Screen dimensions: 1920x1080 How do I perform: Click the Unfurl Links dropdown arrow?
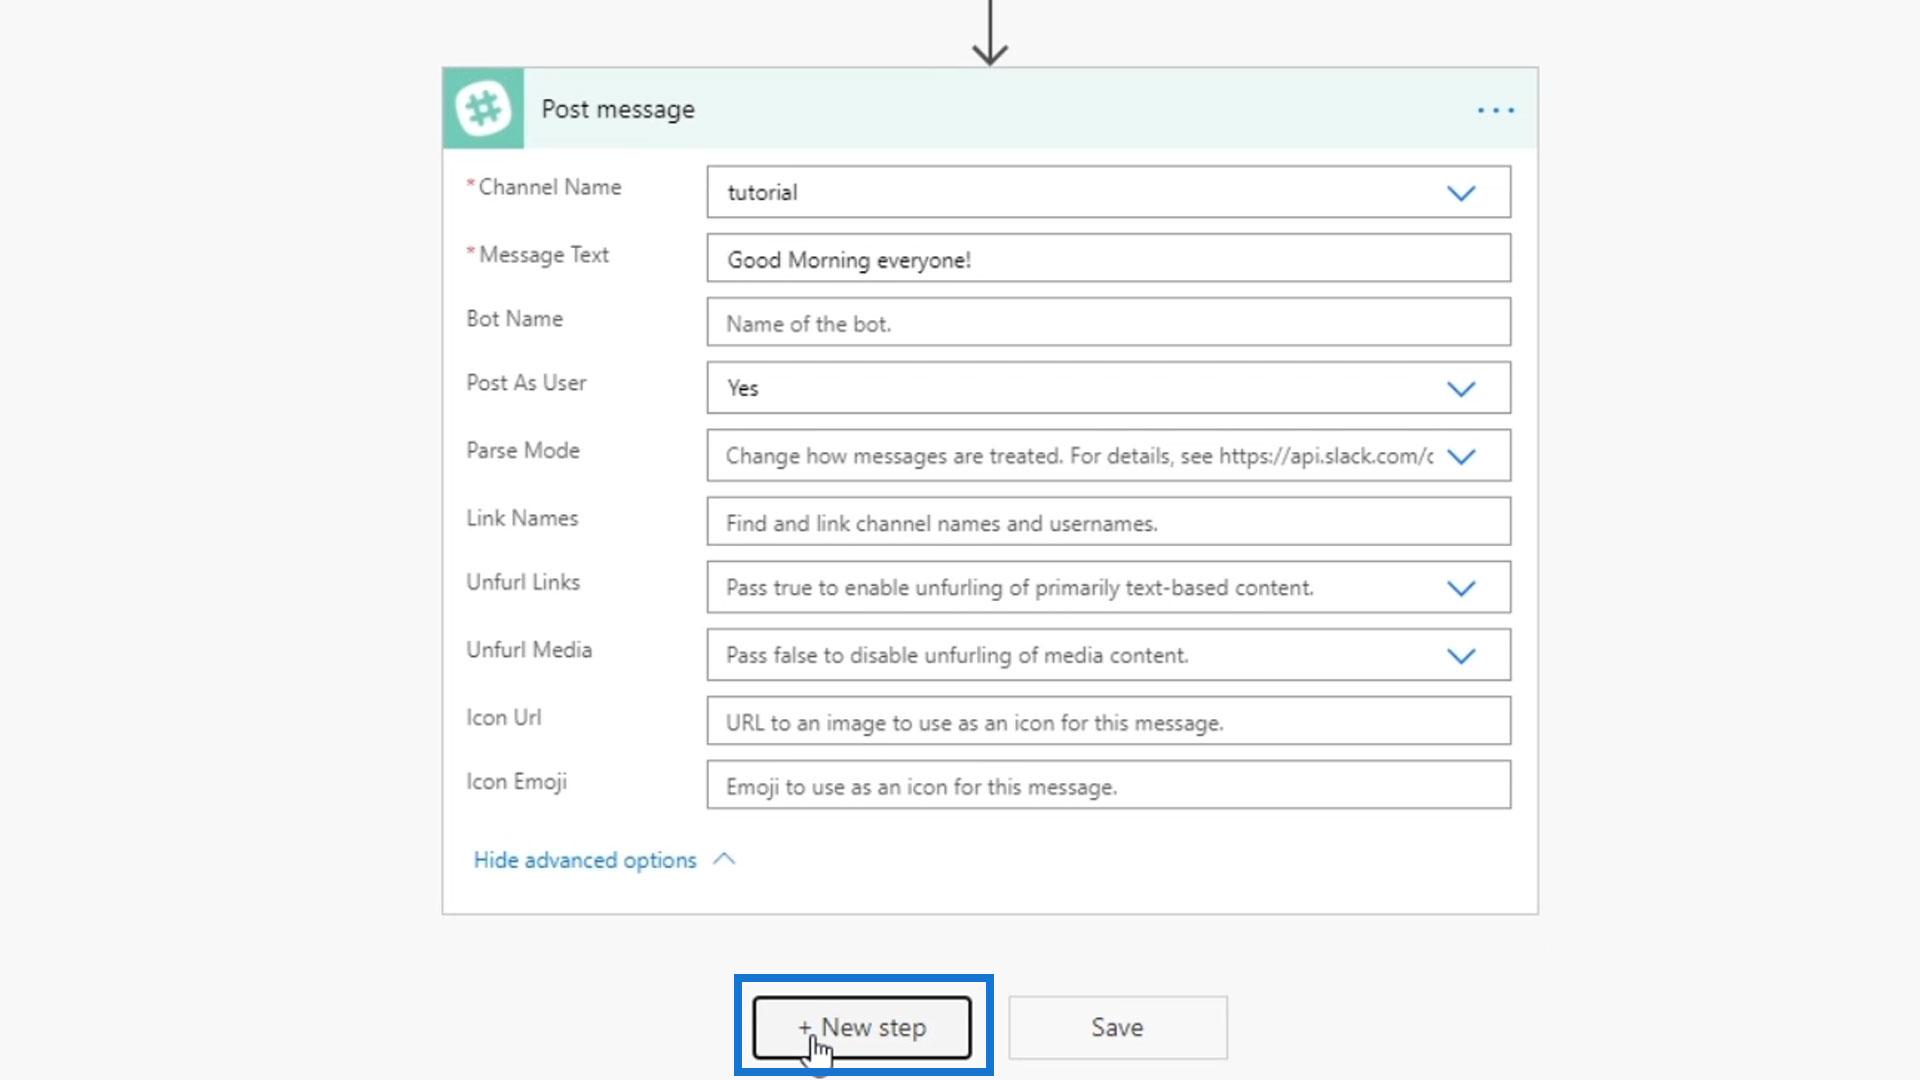1461,587
